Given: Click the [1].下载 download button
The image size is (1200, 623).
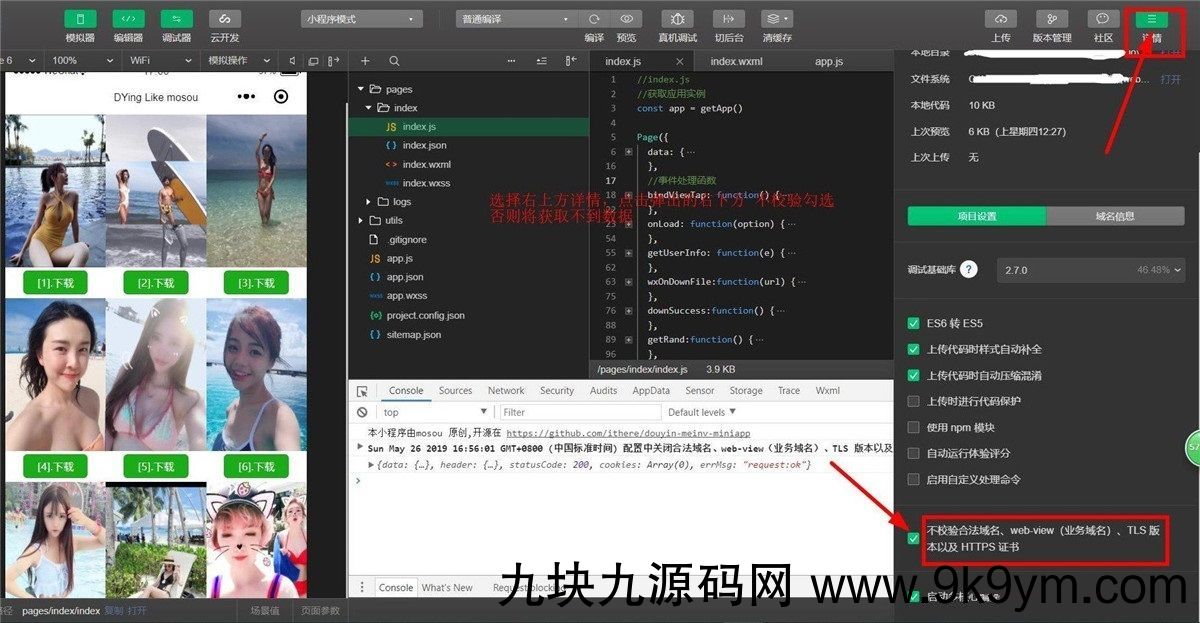Looking at the screenshot, I should (x=55, y=283).
